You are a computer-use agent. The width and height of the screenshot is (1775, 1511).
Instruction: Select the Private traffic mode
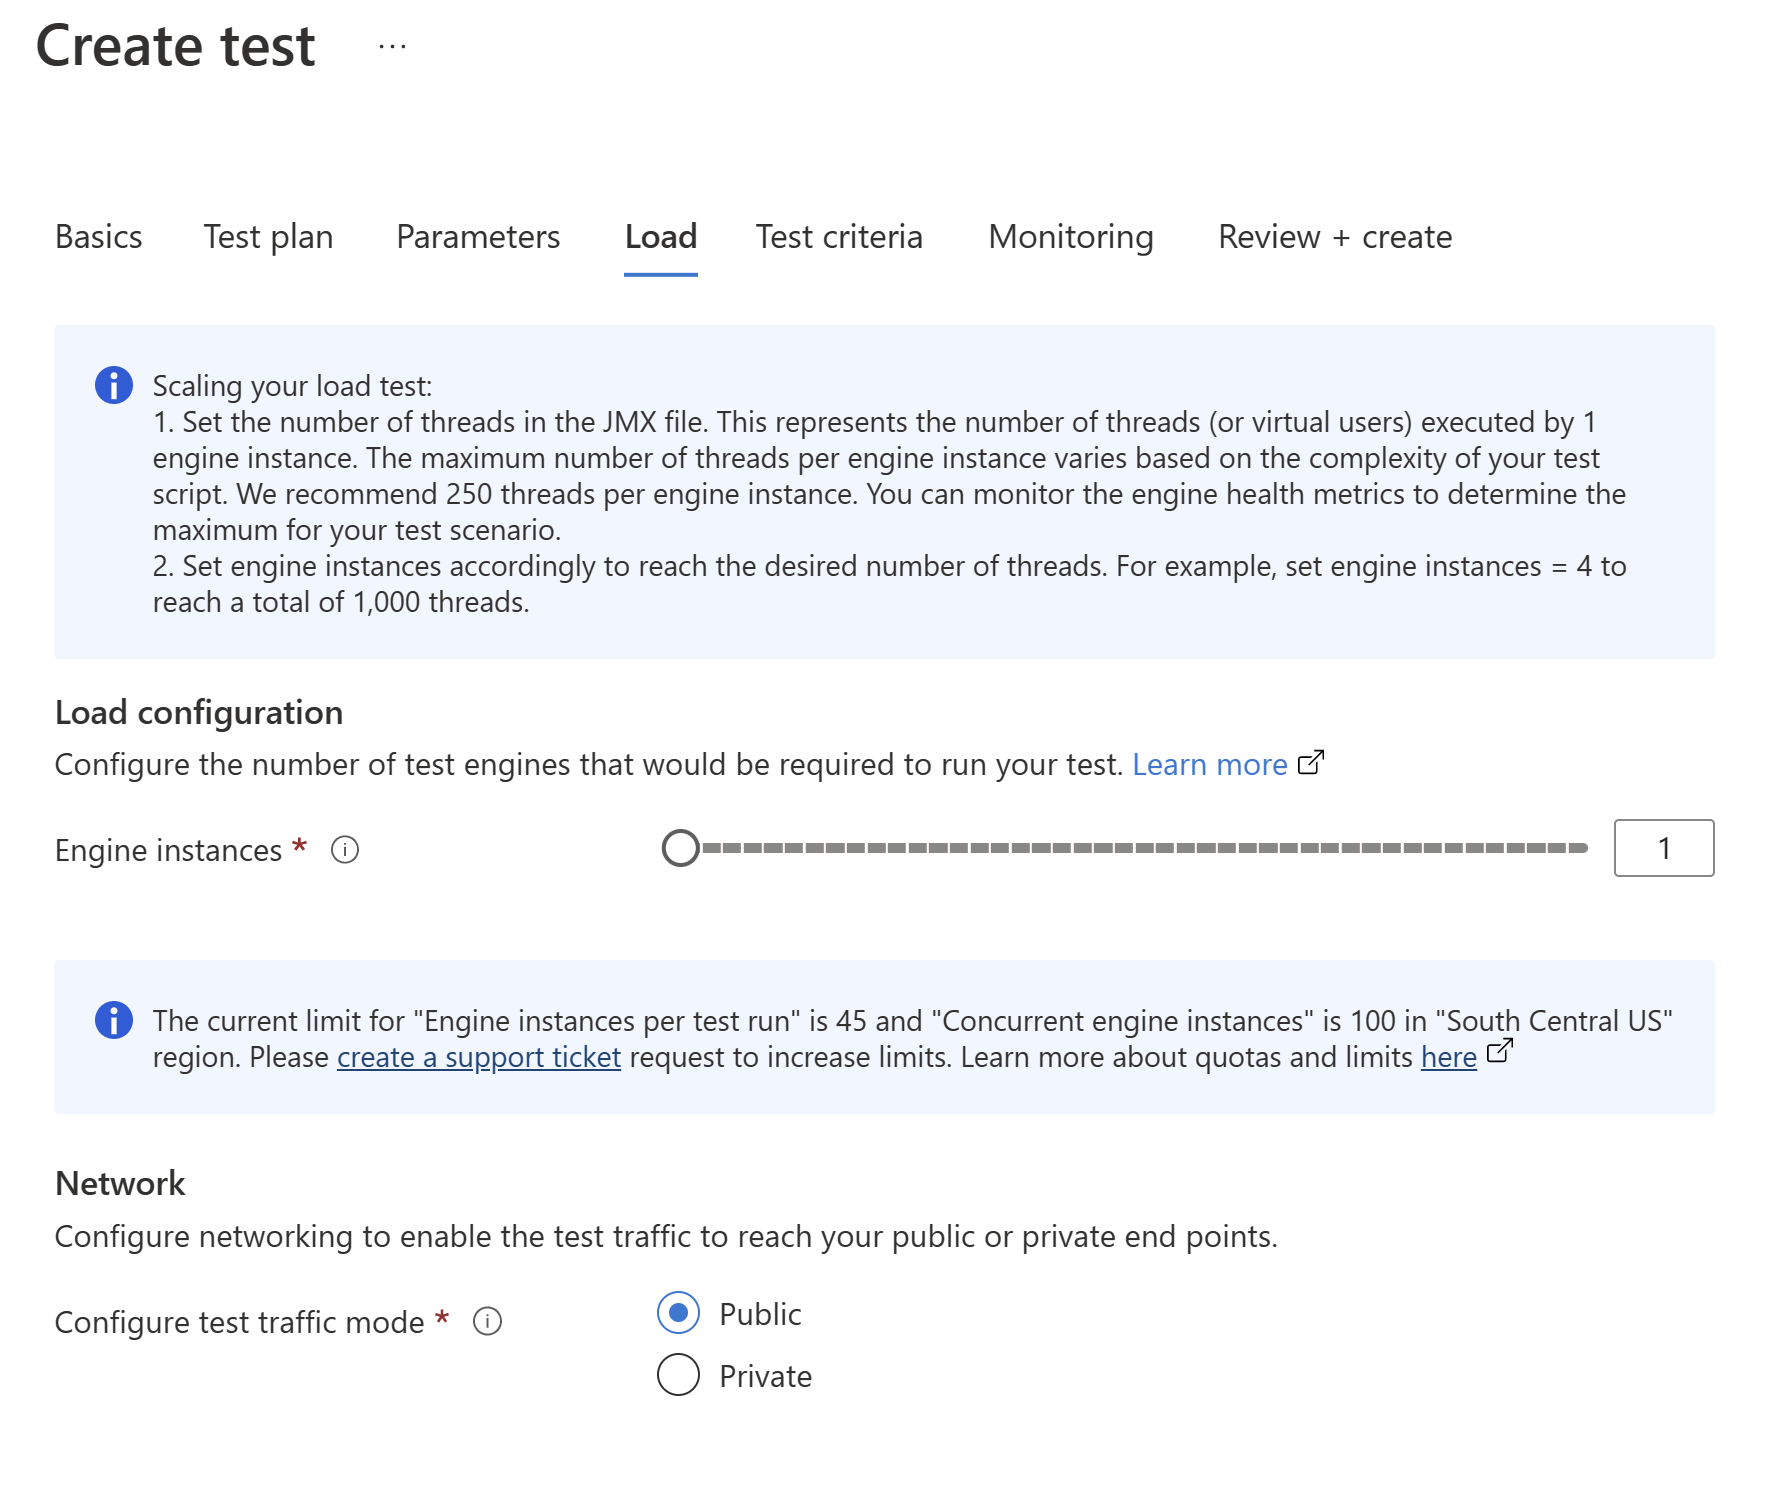678,1375
